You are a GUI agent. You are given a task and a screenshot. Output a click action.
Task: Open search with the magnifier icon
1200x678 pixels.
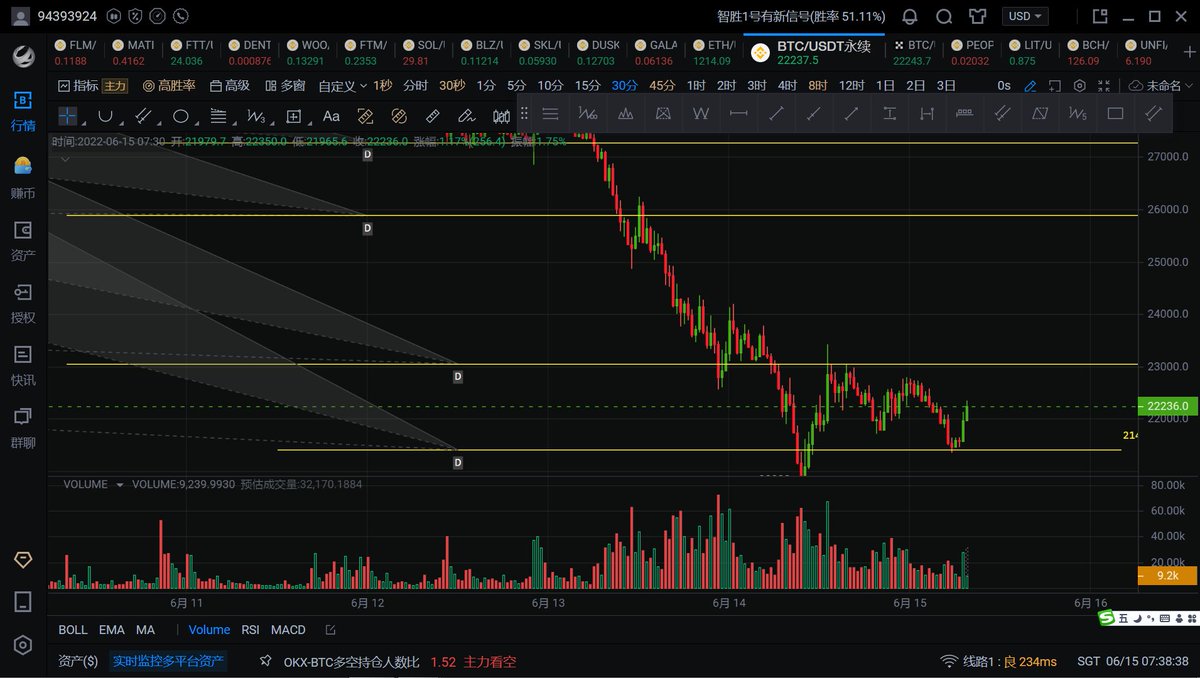click(944, 16)
